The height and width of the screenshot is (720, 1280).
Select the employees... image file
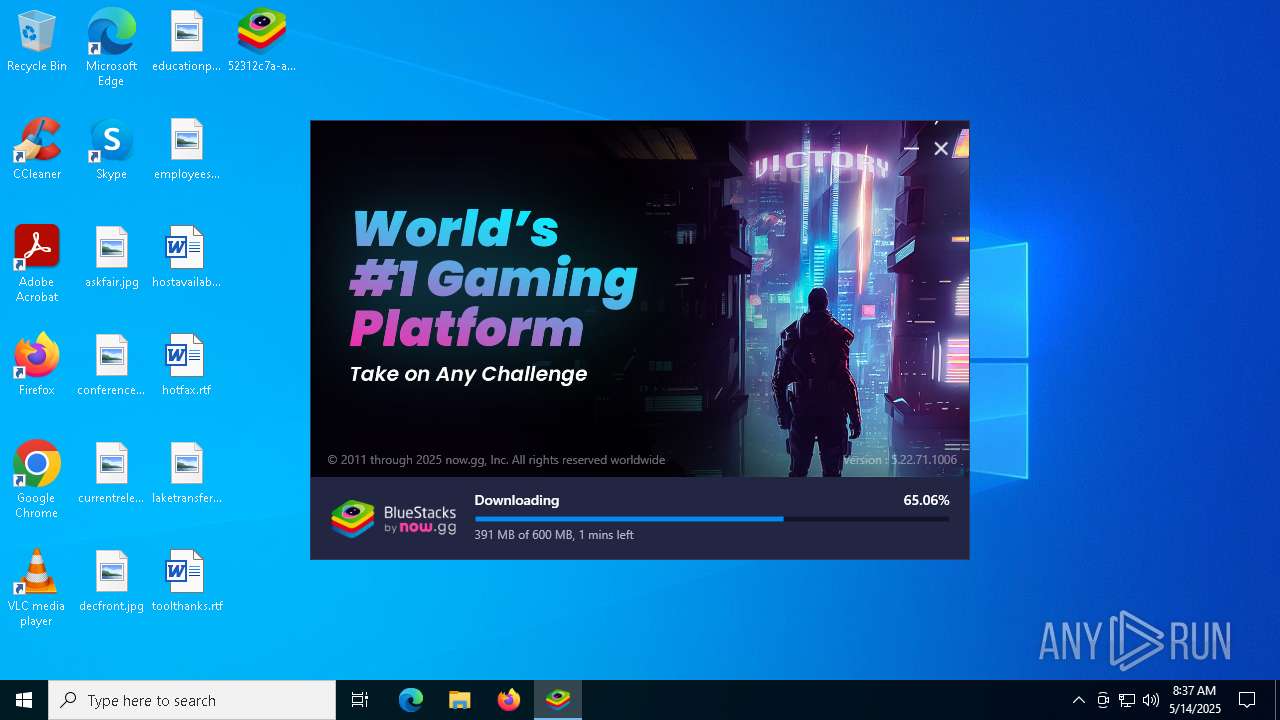pyautogui.click(x=186, y=150)
